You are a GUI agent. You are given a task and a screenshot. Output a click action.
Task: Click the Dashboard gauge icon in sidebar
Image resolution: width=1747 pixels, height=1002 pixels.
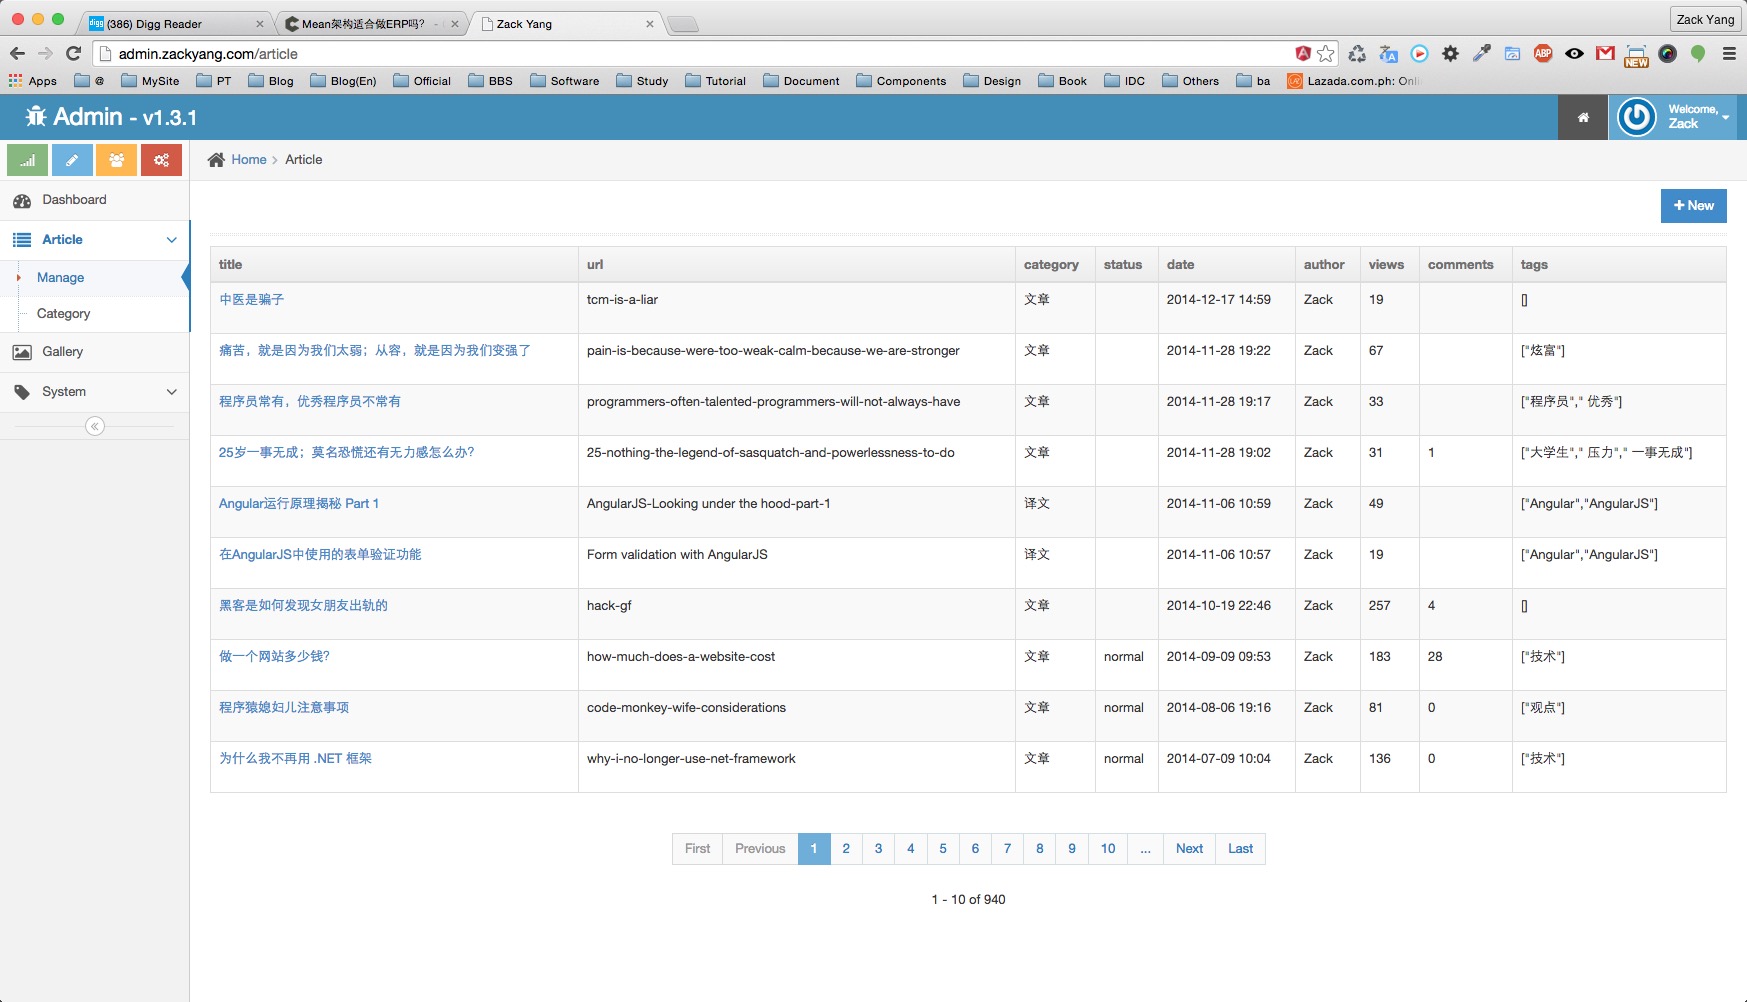coord(22,201)
